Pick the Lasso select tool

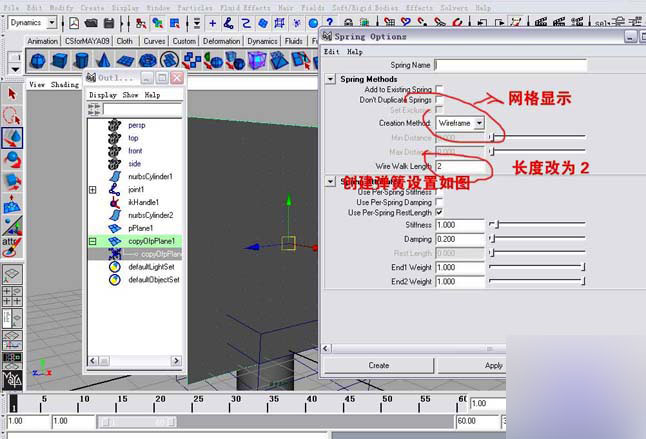tap(12, 116)
